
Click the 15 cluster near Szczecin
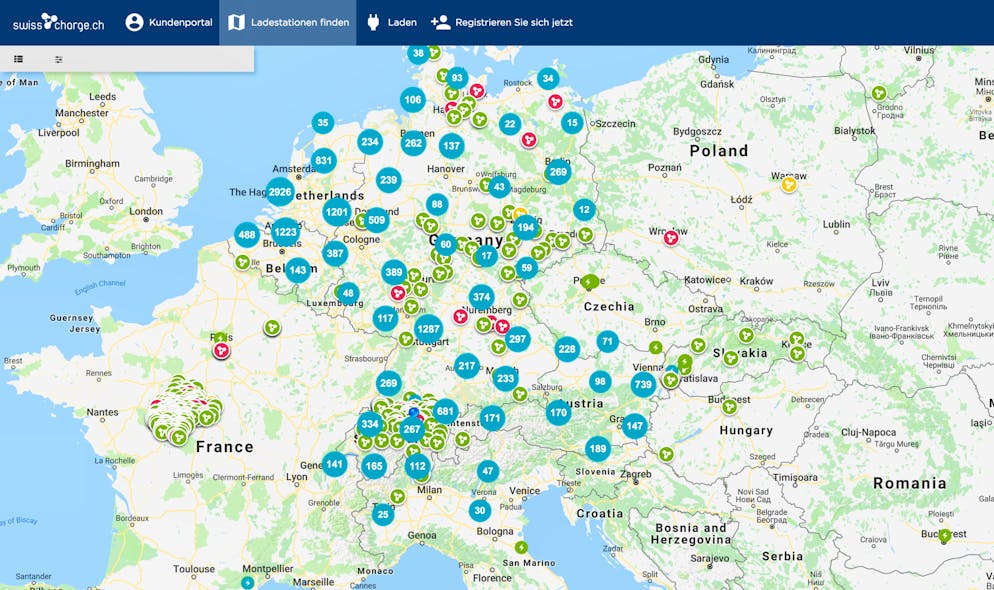[572, 122]
